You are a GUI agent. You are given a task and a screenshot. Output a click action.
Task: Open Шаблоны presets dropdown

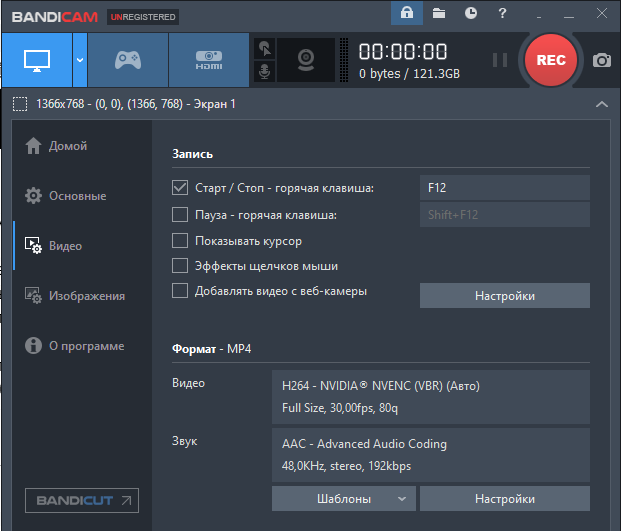pos(344,499)
